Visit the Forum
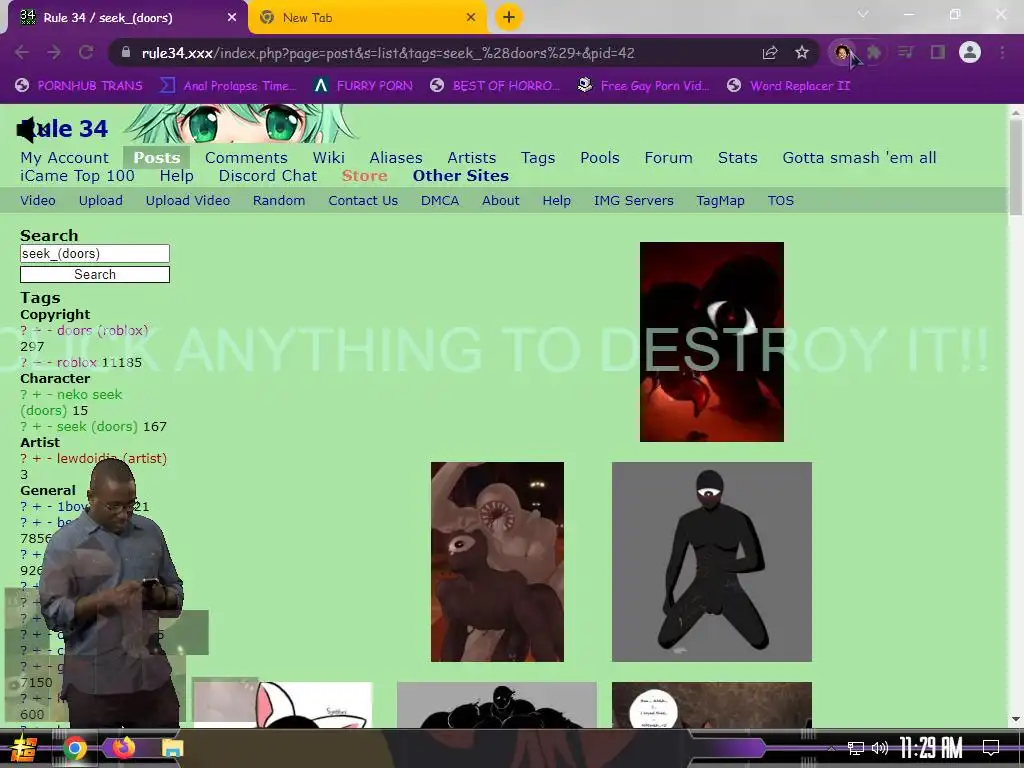 click(668, 157)
